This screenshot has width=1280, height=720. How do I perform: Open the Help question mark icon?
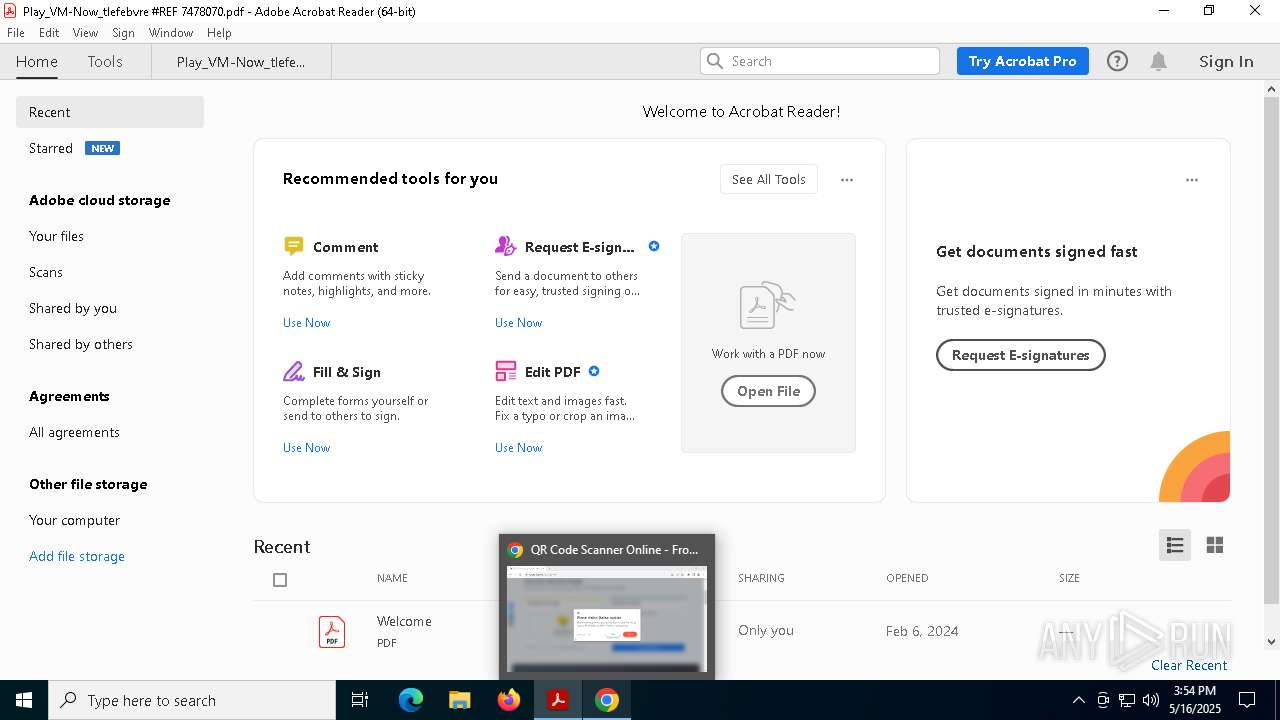point(1117,61)
